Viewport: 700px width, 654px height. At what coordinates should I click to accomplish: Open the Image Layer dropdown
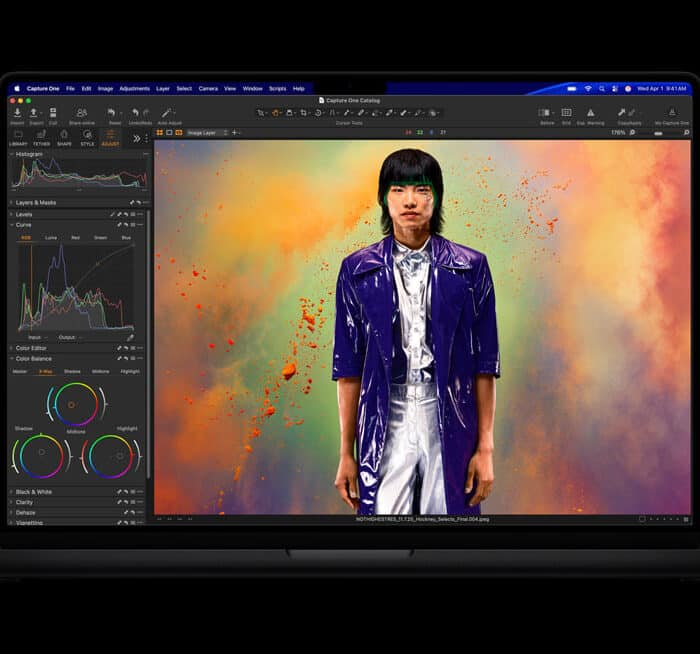pos(208,133)
